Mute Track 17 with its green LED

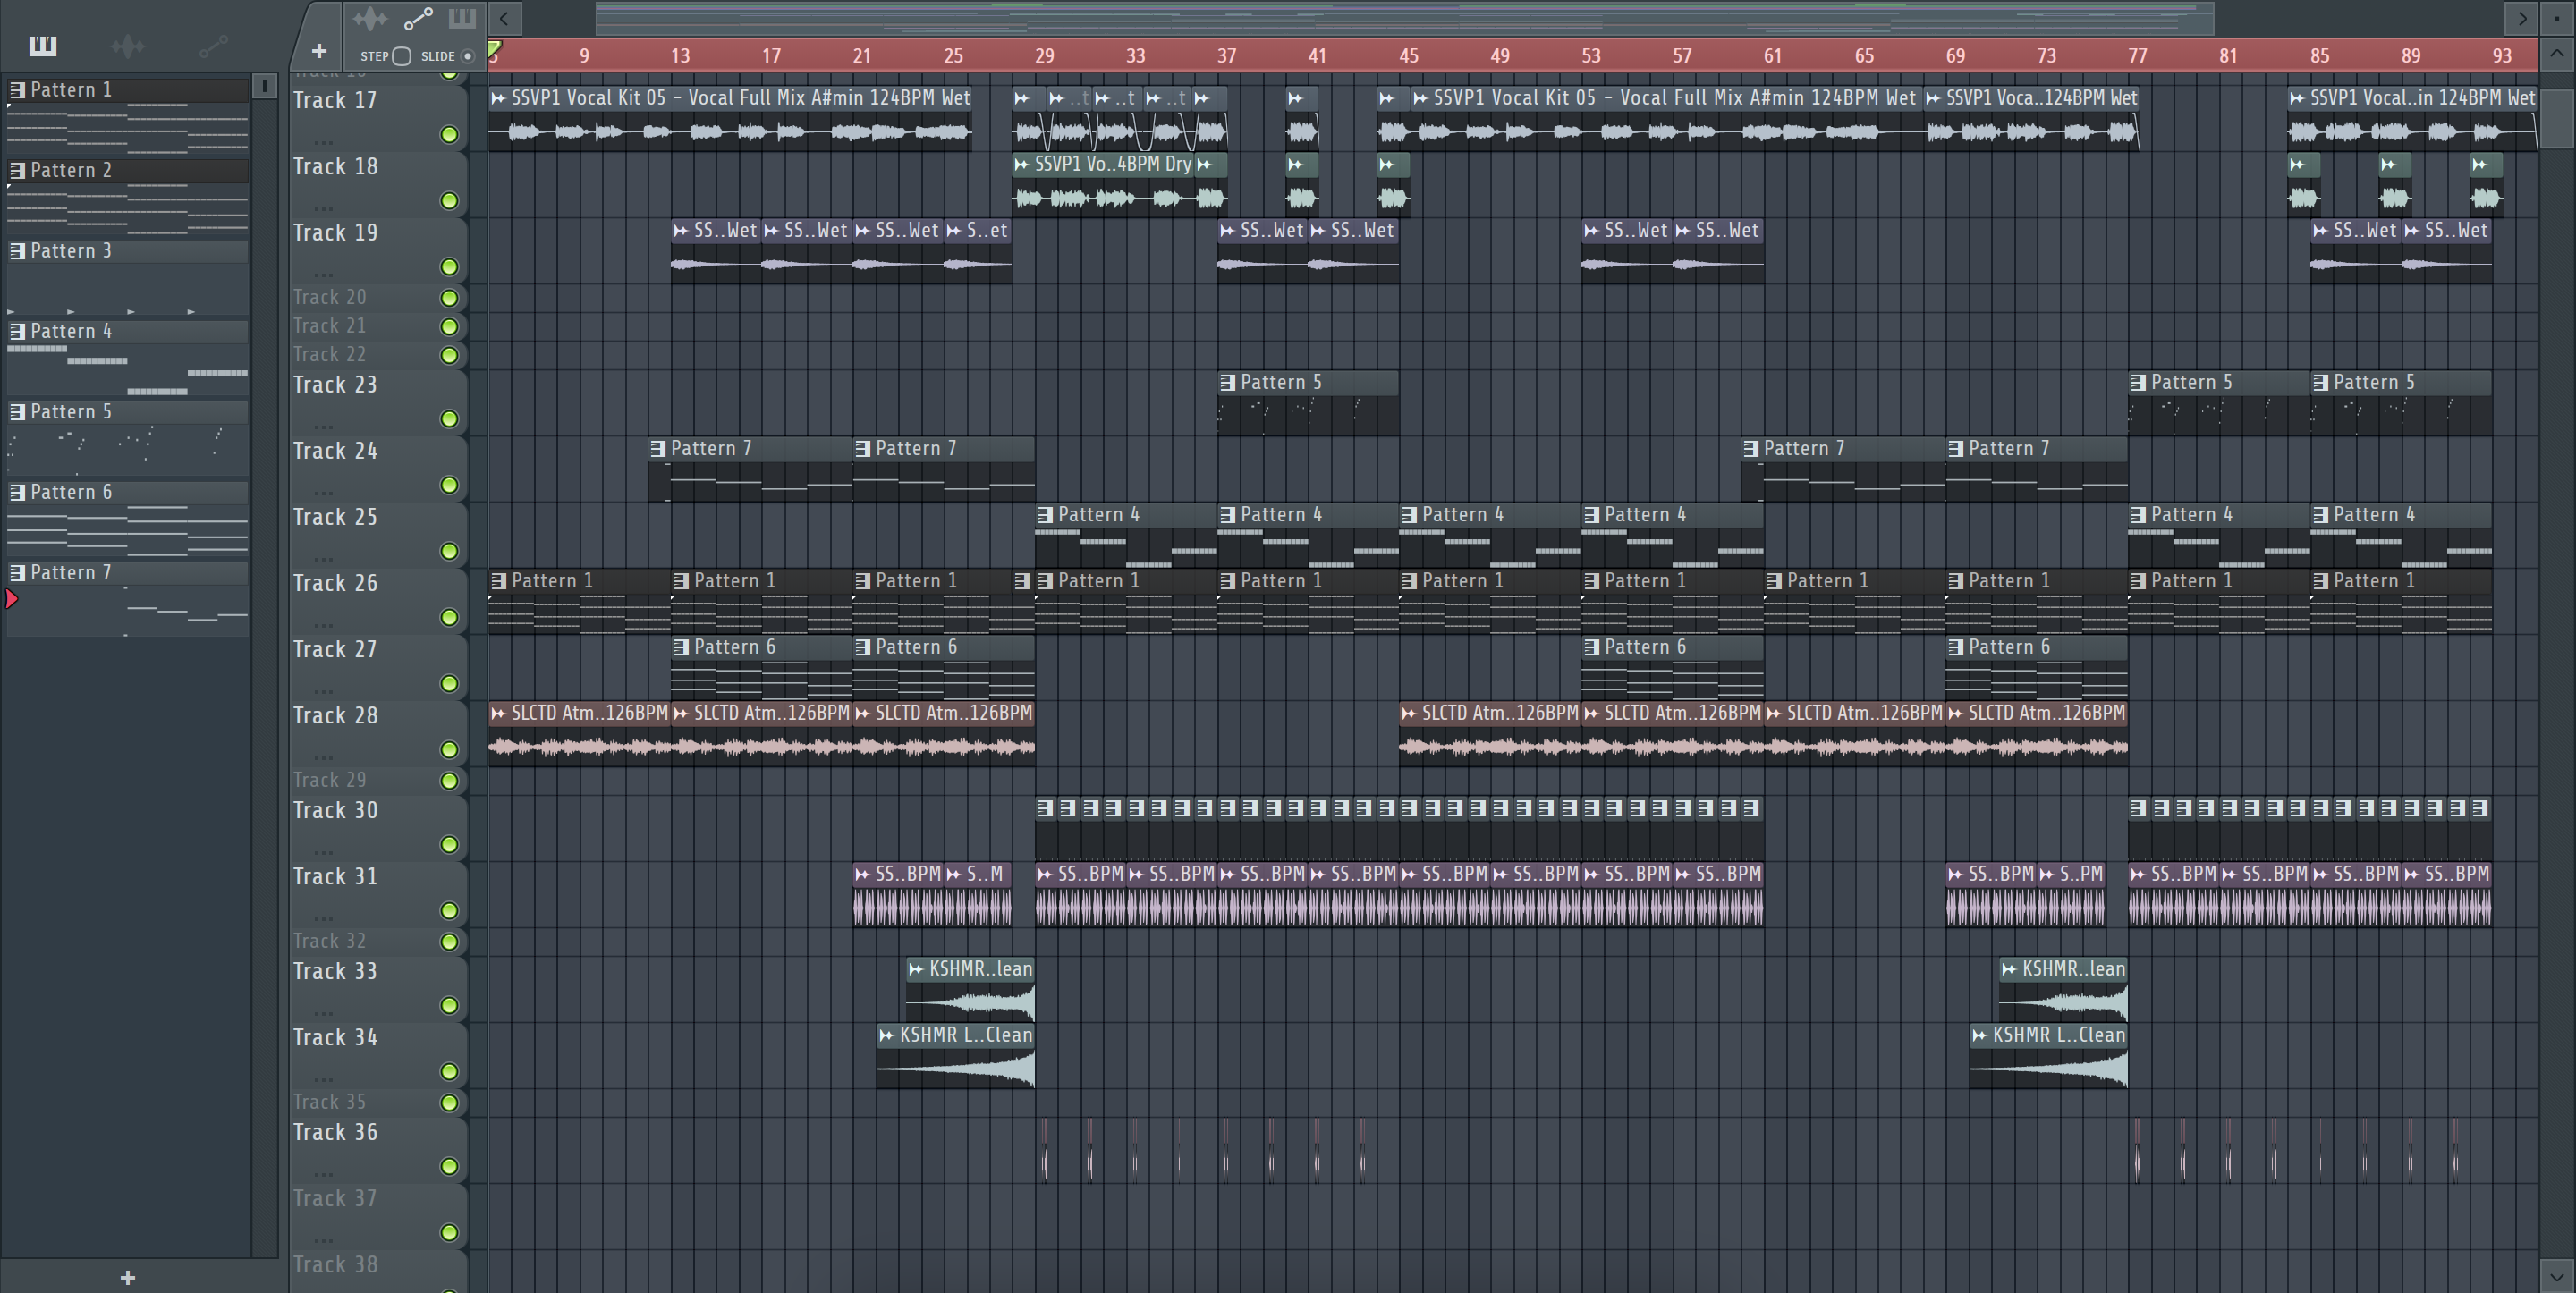tap(450, 135)
